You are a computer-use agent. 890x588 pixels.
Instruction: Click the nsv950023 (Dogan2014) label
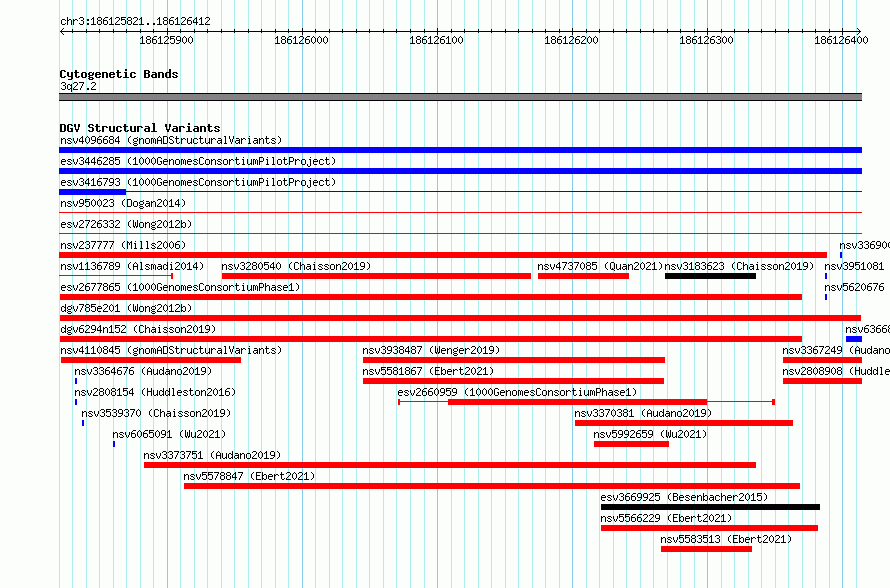point(123,203)
